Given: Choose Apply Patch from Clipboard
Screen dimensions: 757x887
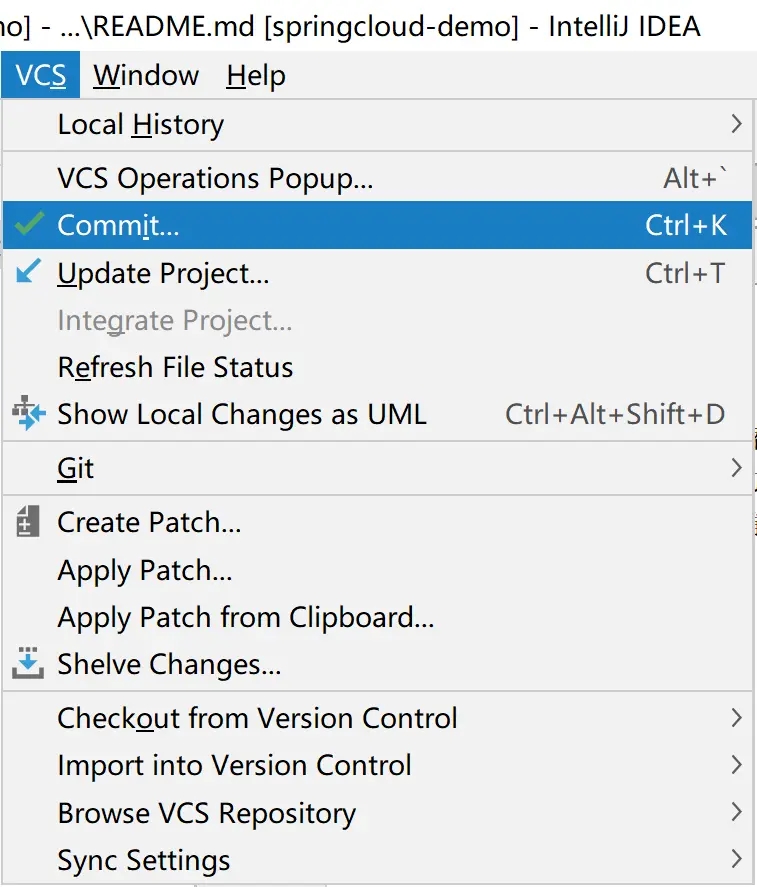Looking at the screenshot, I should [x=245, y=617].
